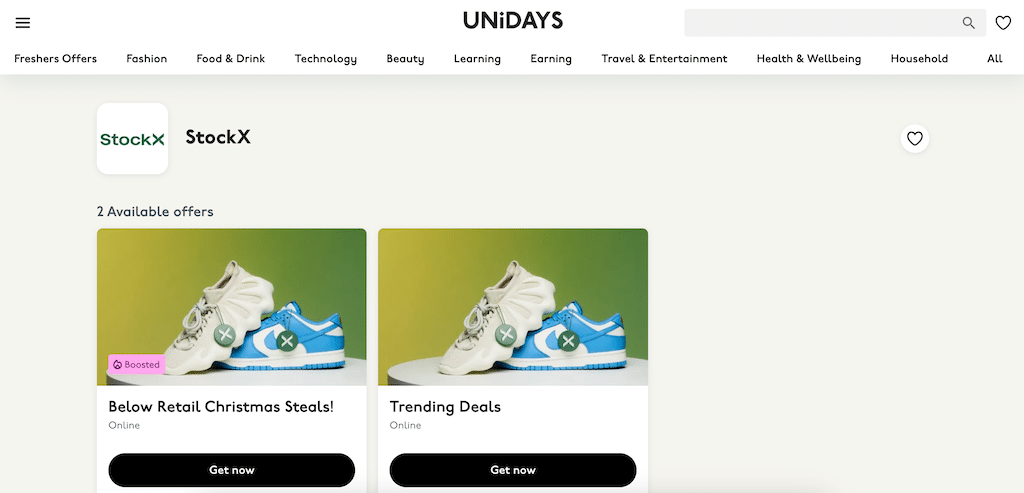
Task: Click the search magnifier icon
Action: point(968,23)
